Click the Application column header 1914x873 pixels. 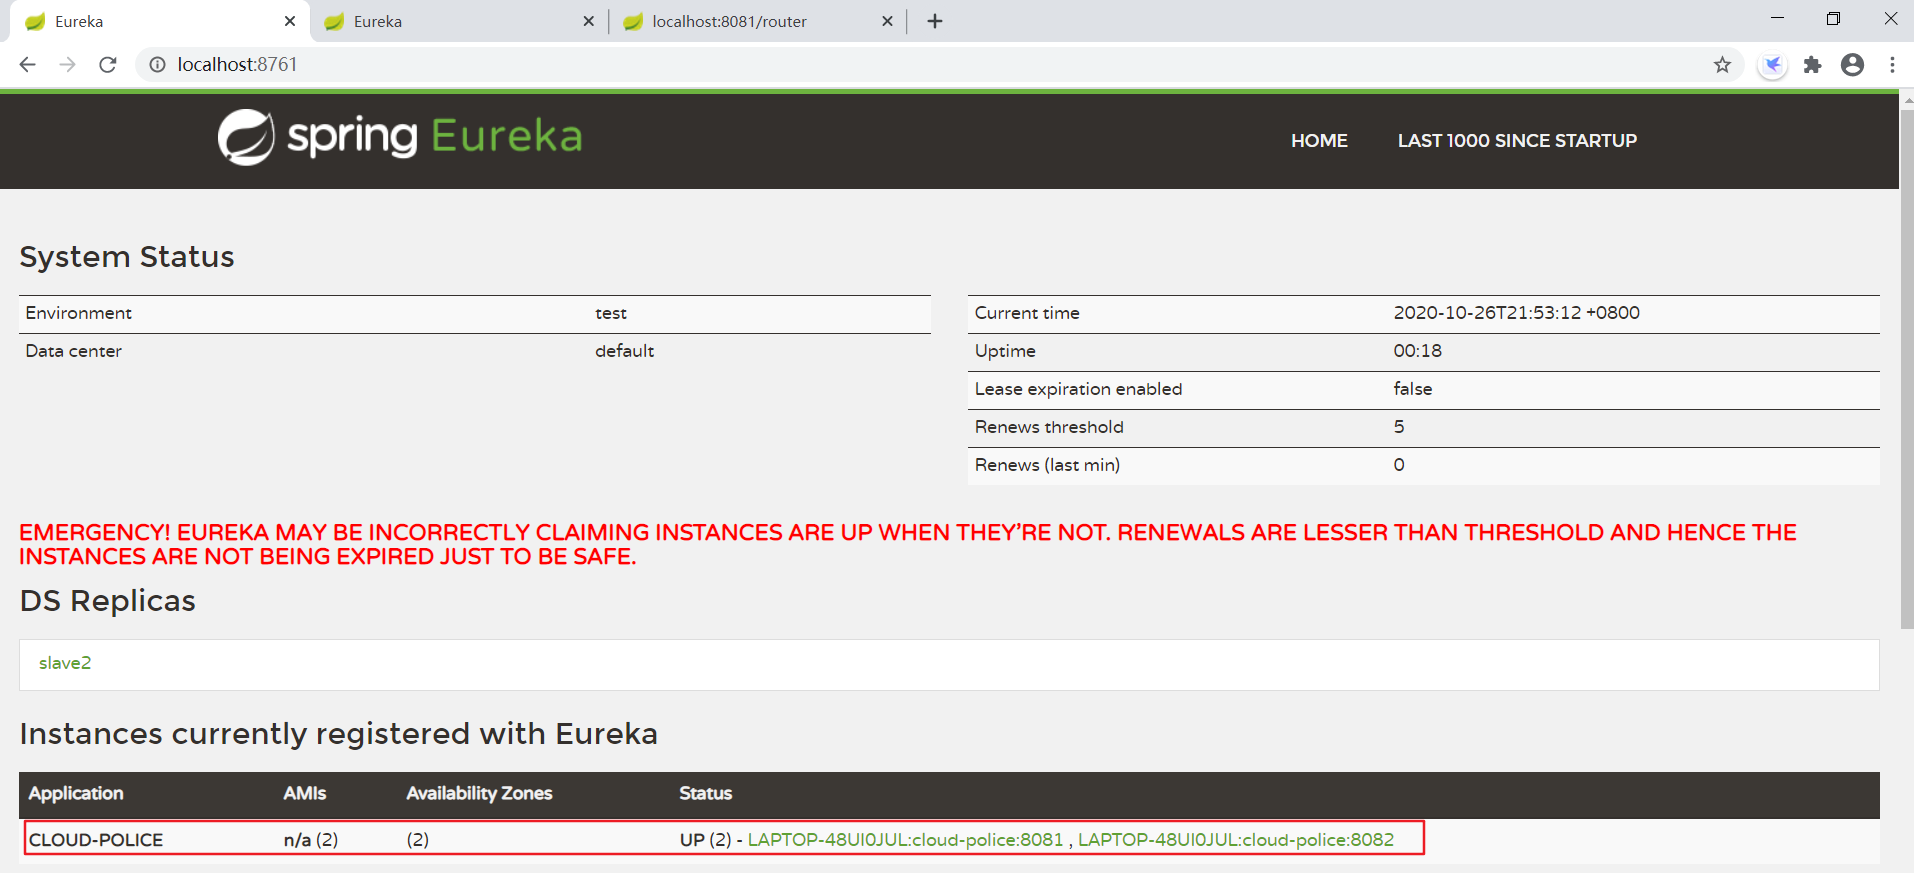[x=76, y=793]
